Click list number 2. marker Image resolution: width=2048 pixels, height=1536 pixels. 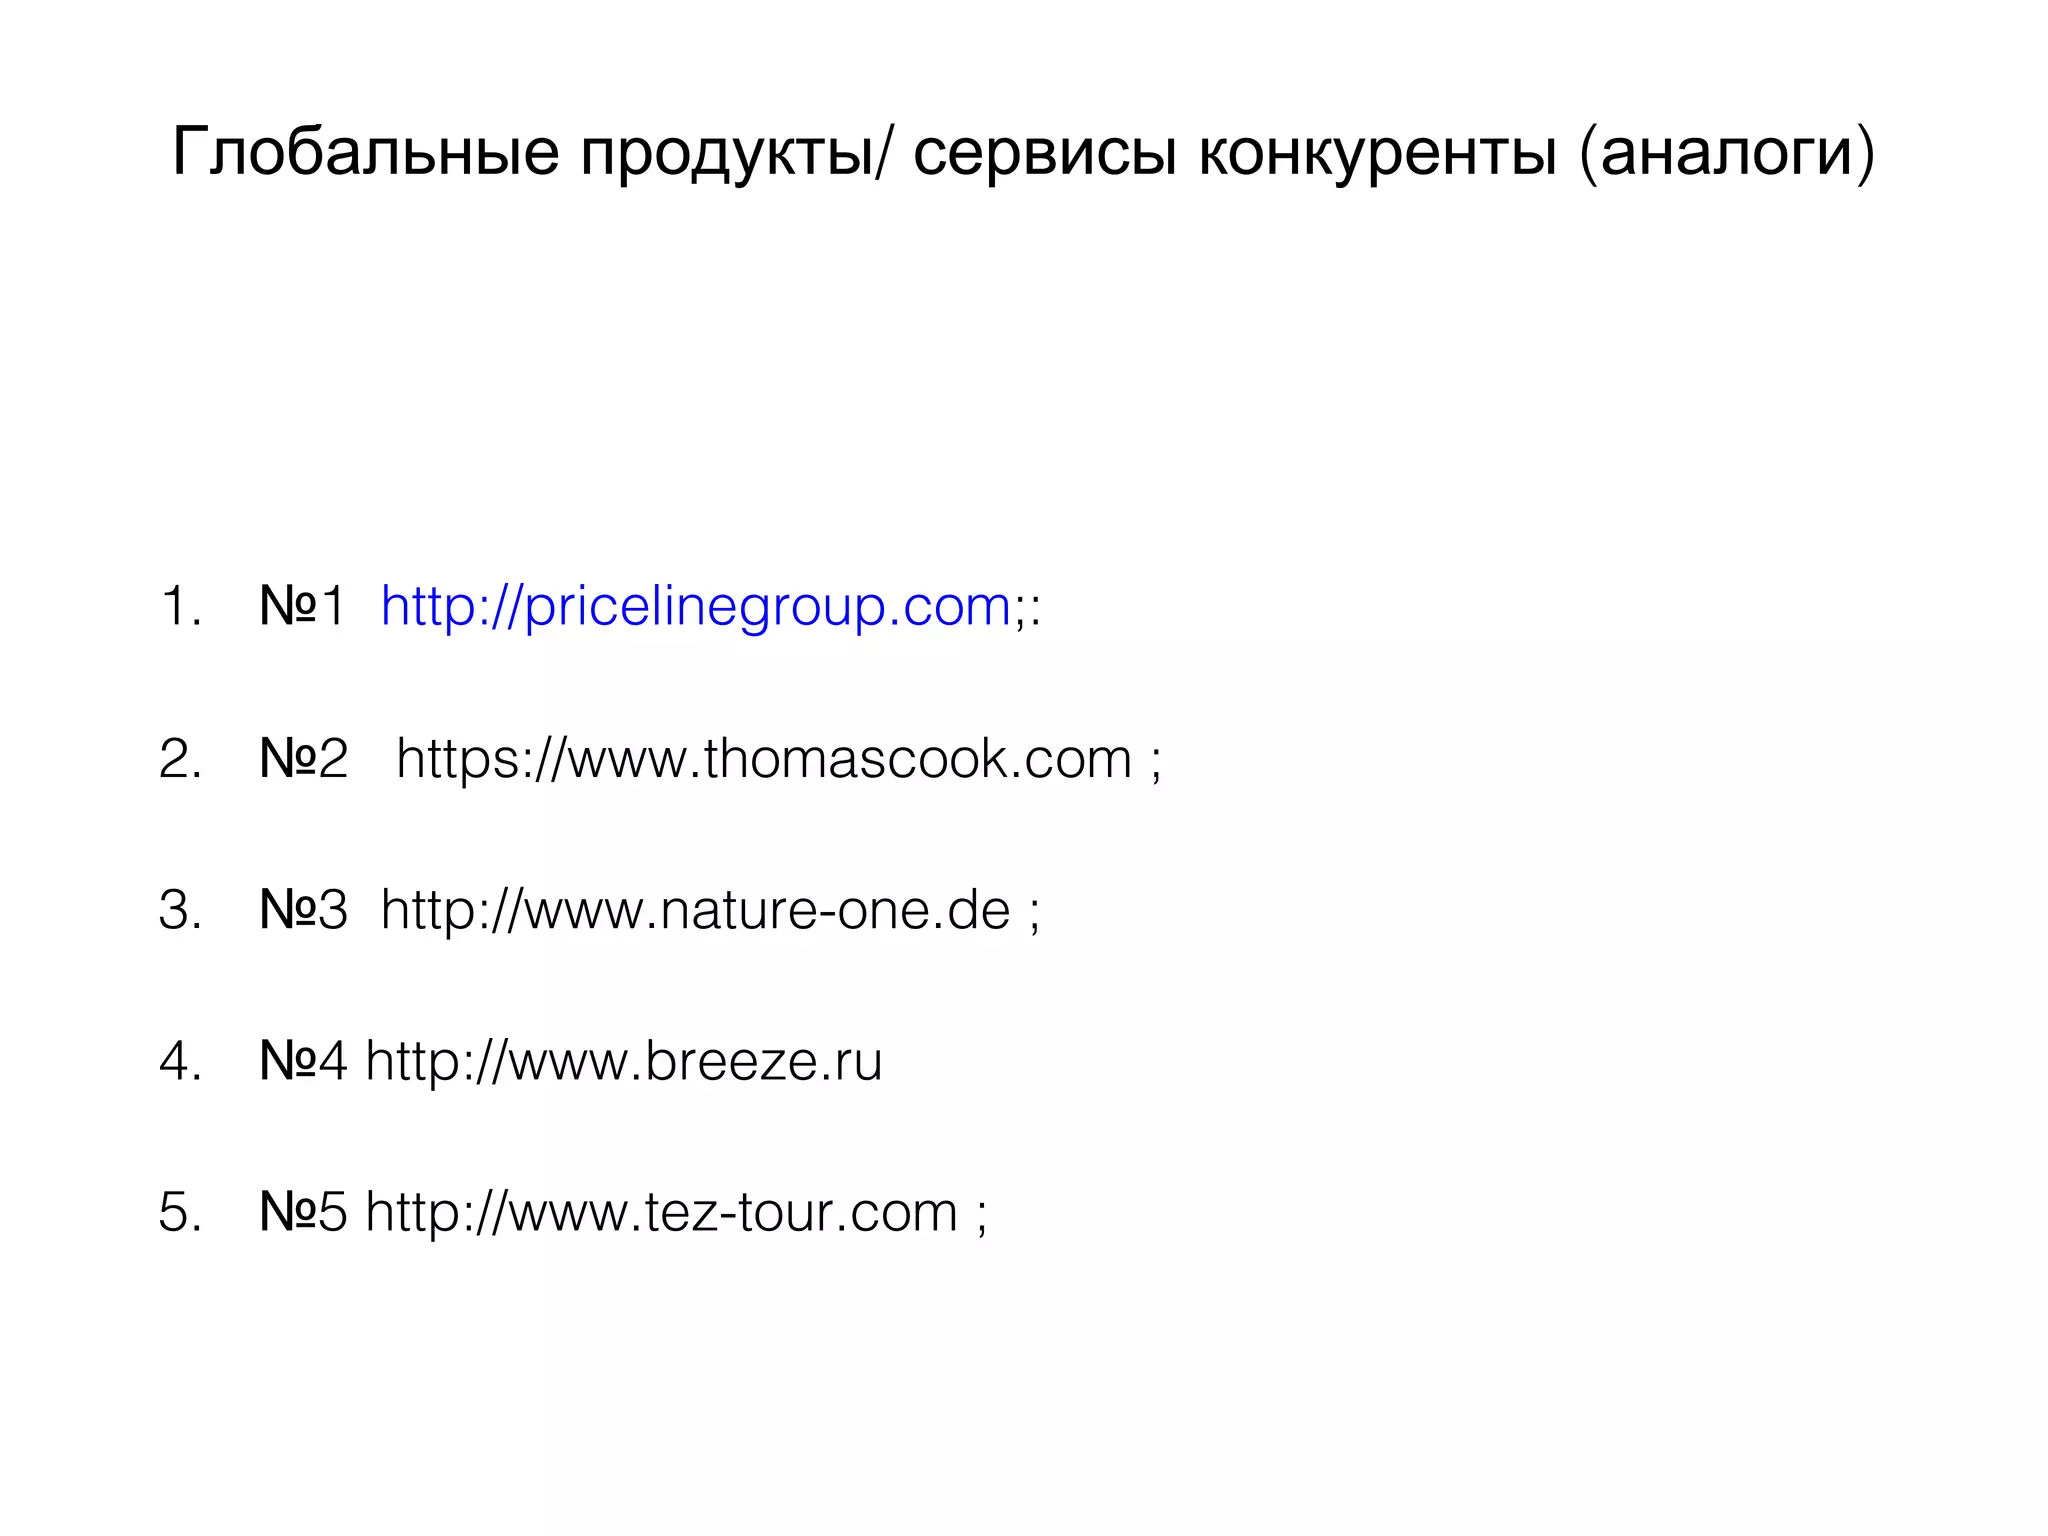coord(181,759)
